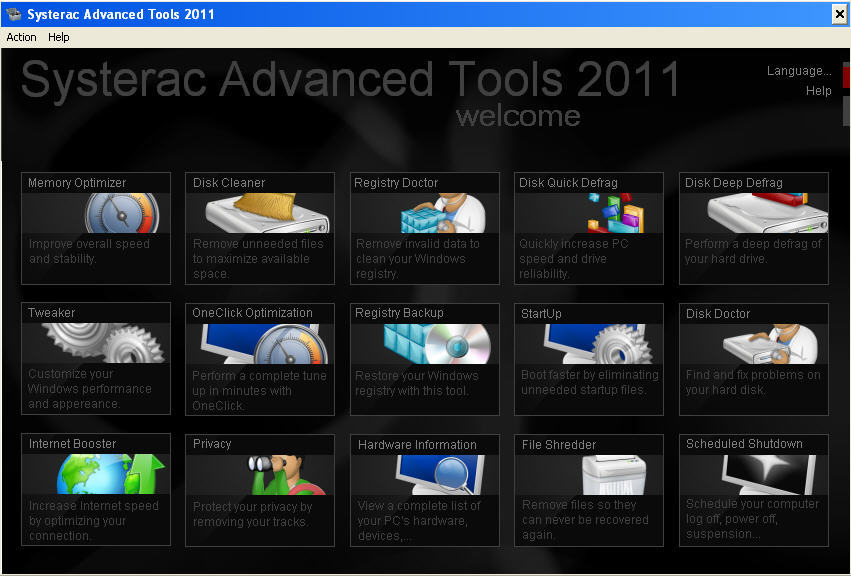Viewport: 851px width, 576px height.
Task: Select the Registry Doctor title
Action: pyautogui.click(x=396, y=183)
